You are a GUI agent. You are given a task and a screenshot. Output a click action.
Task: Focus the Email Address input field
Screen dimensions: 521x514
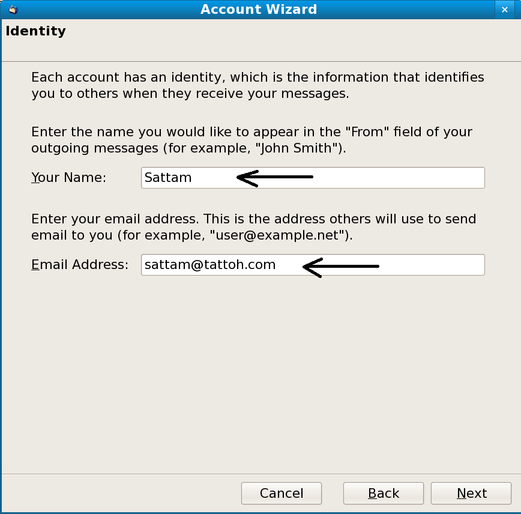313,265
